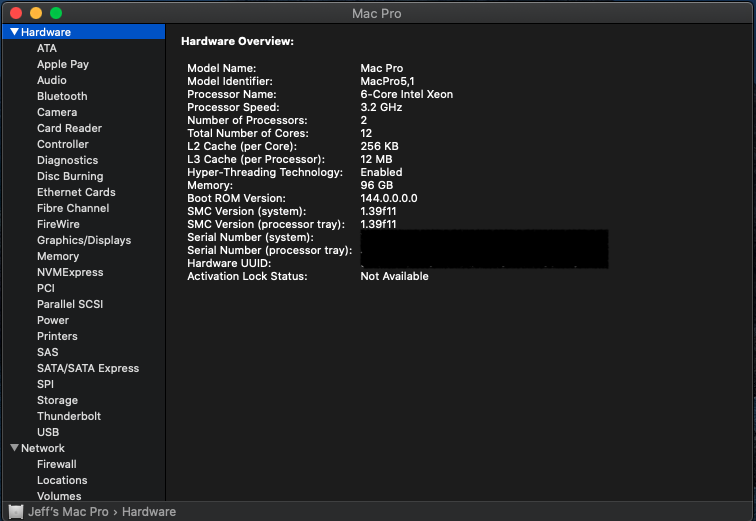Open the Parallel SCSI entry
756x521 pixels.
point(70,304)
